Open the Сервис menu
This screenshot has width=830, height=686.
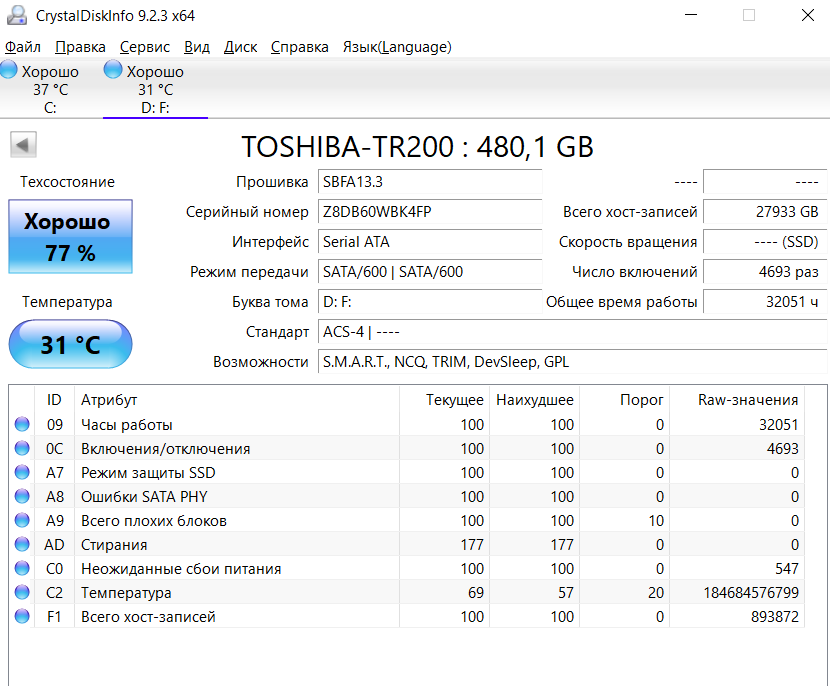point(145,47)
